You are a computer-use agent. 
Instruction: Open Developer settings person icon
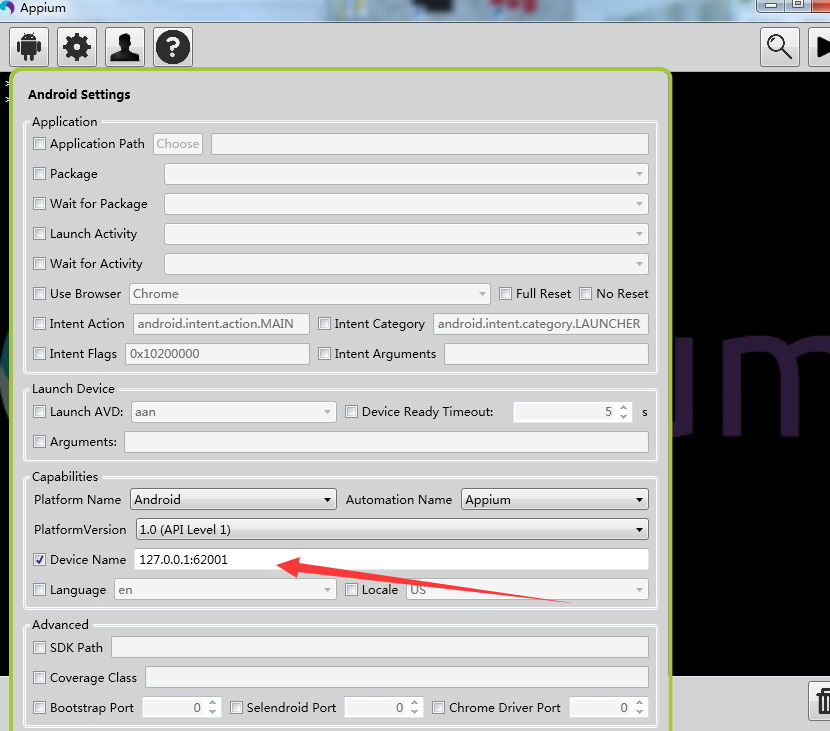tap(125, 47)
